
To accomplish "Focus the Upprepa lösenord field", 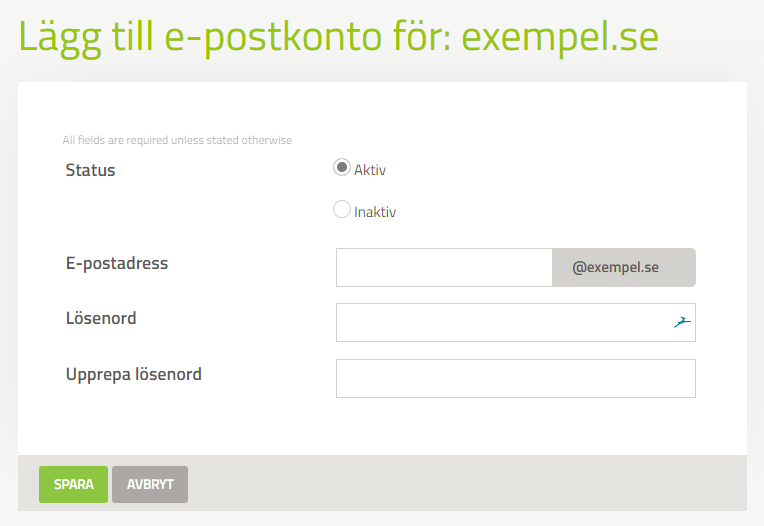I will pos(516,378).
